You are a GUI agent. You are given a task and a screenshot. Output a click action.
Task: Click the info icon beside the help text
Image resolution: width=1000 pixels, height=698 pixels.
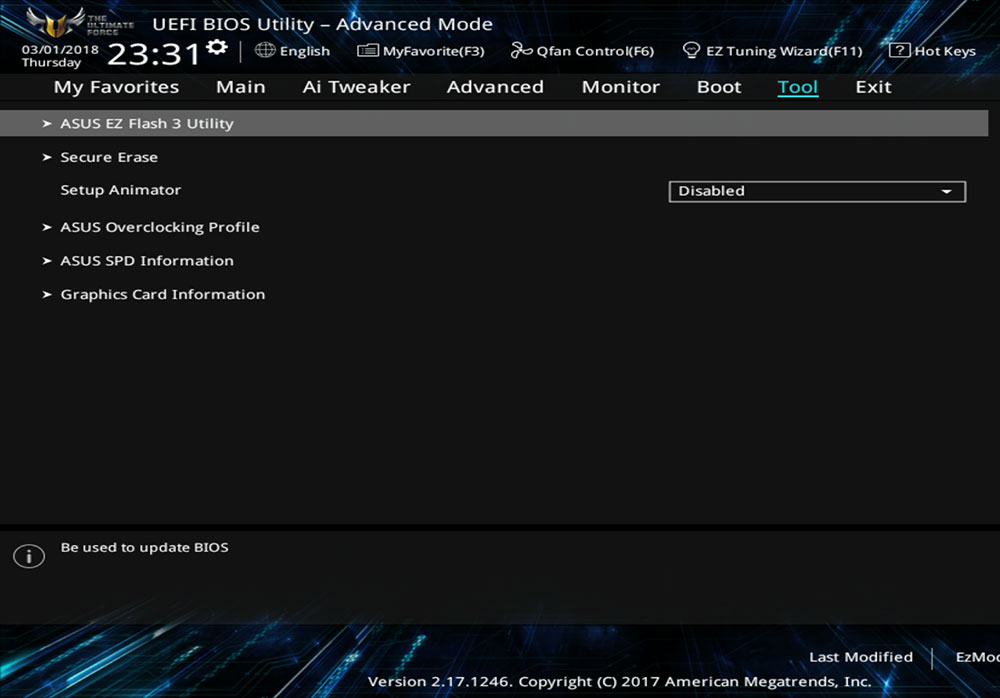tap(29, 556)
